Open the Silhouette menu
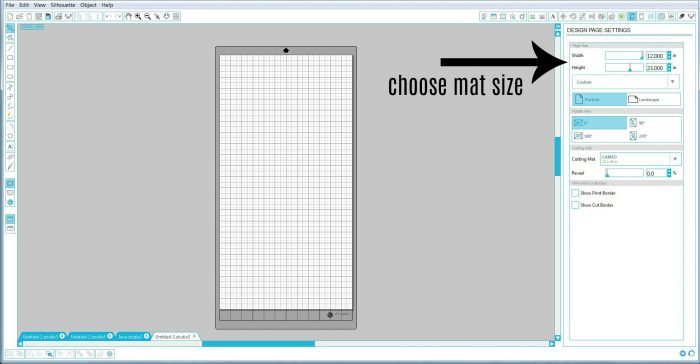This screenshot has height=364, width=700. click(x=62, y=5)
